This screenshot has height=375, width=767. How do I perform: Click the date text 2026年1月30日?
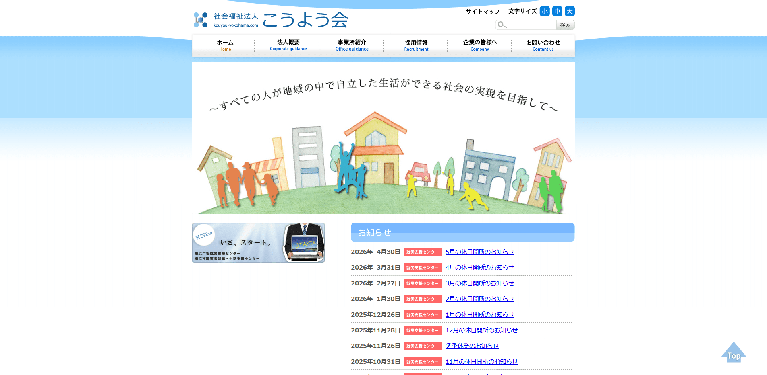pyautogui.click(x=376, y=299)
